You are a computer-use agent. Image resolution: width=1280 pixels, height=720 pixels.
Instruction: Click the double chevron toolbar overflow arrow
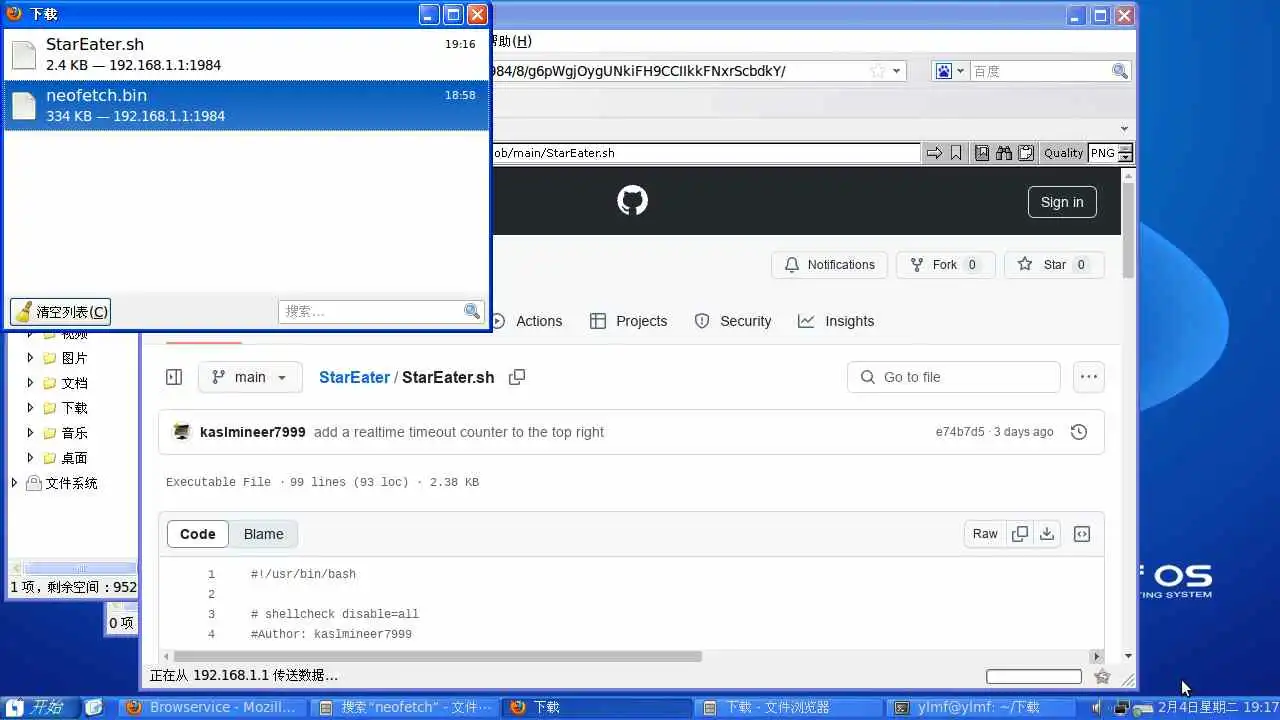[x=1125, y=128]
